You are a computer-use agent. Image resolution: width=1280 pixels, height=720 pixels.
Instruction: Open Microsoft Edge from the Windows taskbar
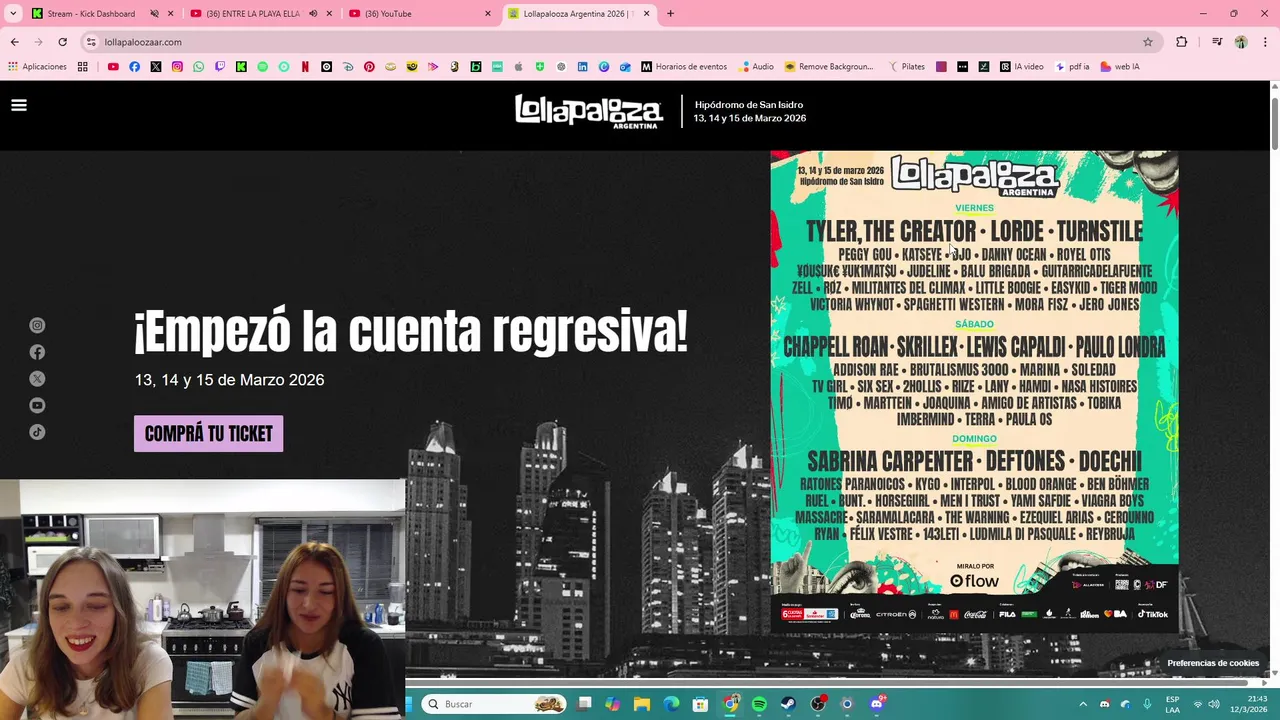point(671,704)
